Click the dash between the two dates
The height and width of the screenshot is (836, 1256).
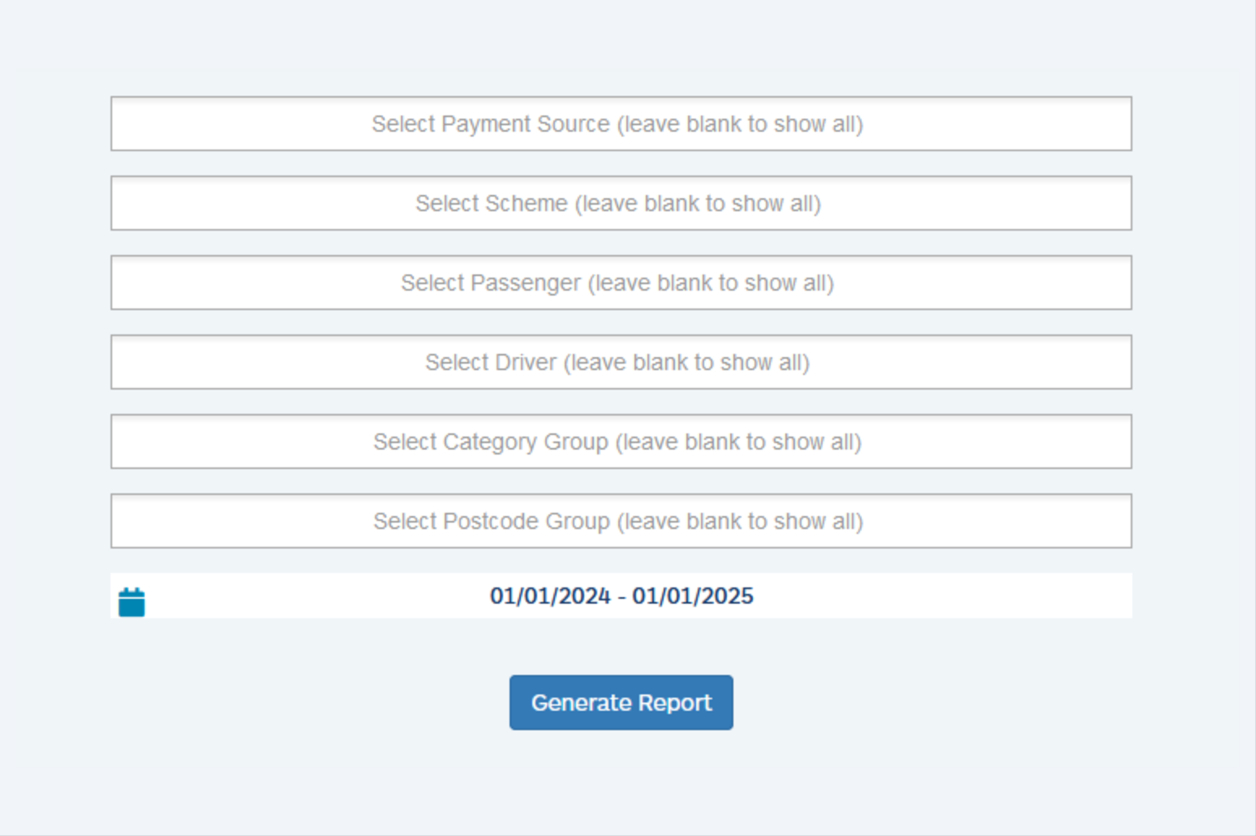(621, 597)
